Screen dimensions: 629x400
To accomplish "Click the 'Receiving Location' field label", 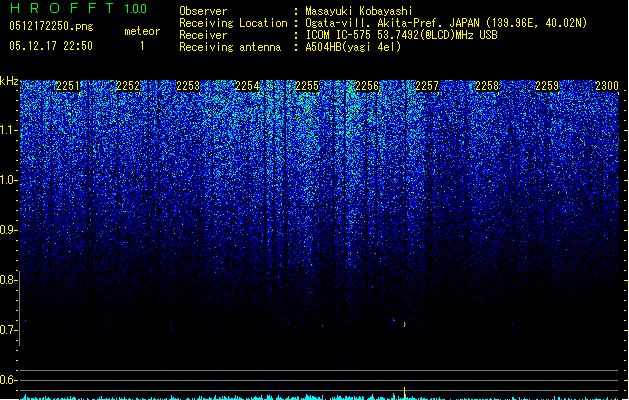I will click(233, 23).
